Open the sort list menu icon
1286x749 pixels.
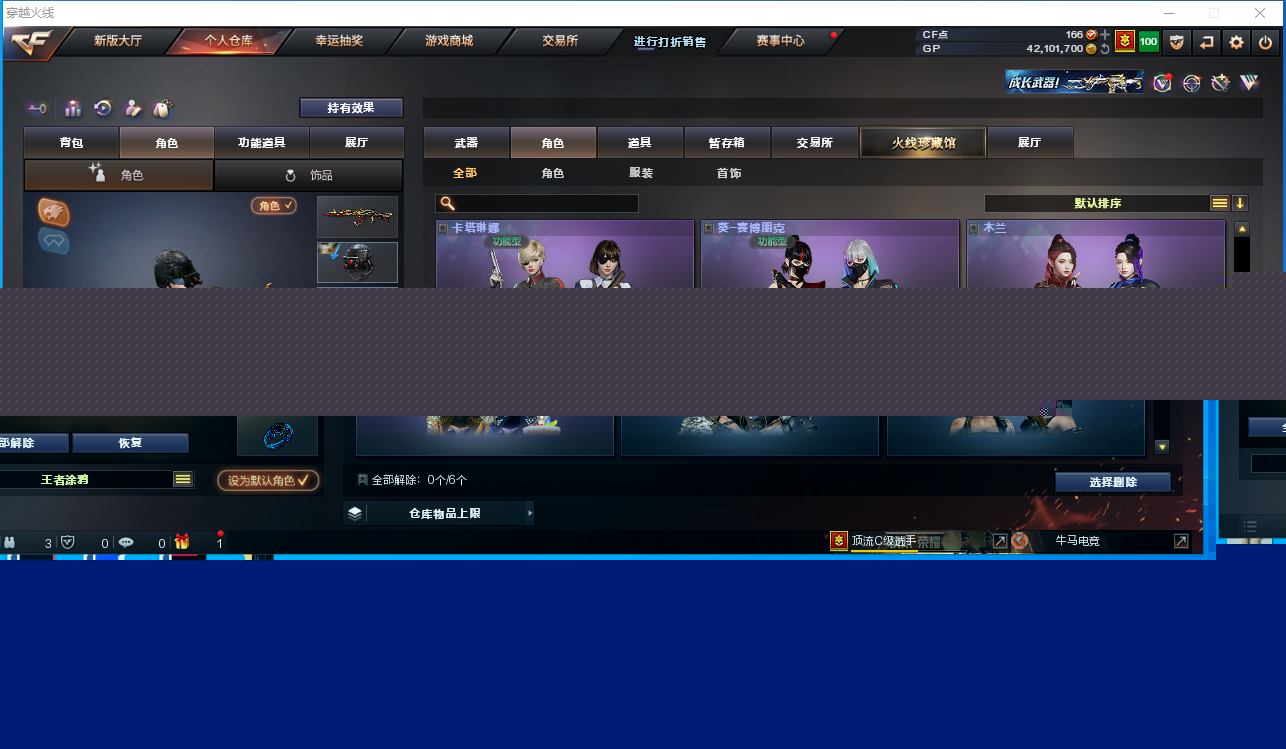[1220, 203]
